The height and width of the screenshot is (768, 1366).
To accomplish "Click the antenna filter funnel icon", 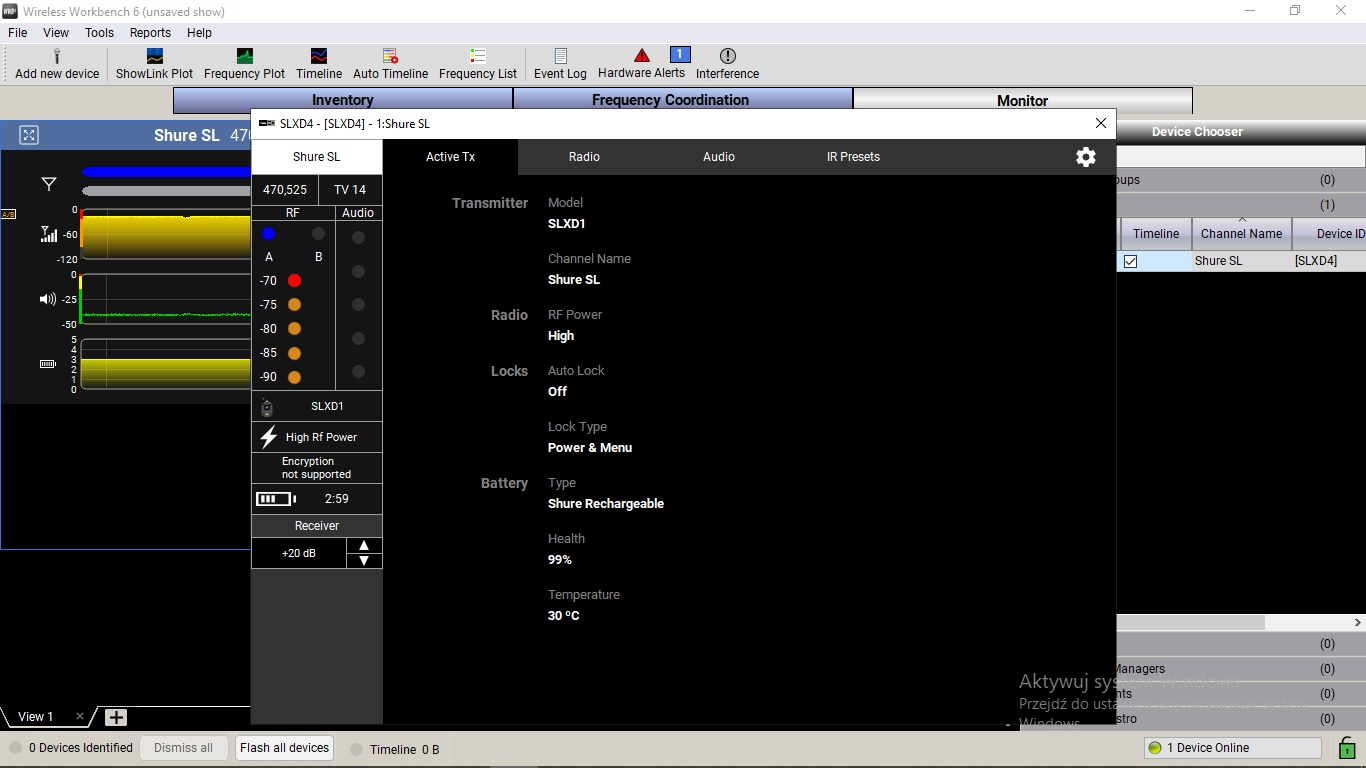I will coord(48,184).
